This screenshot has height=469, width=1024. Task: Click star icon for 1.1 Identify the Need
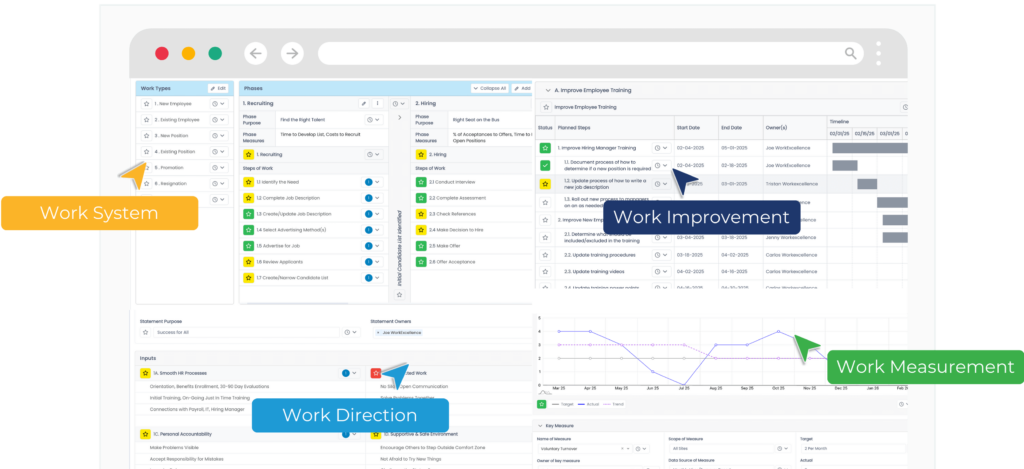pos(248,182)
